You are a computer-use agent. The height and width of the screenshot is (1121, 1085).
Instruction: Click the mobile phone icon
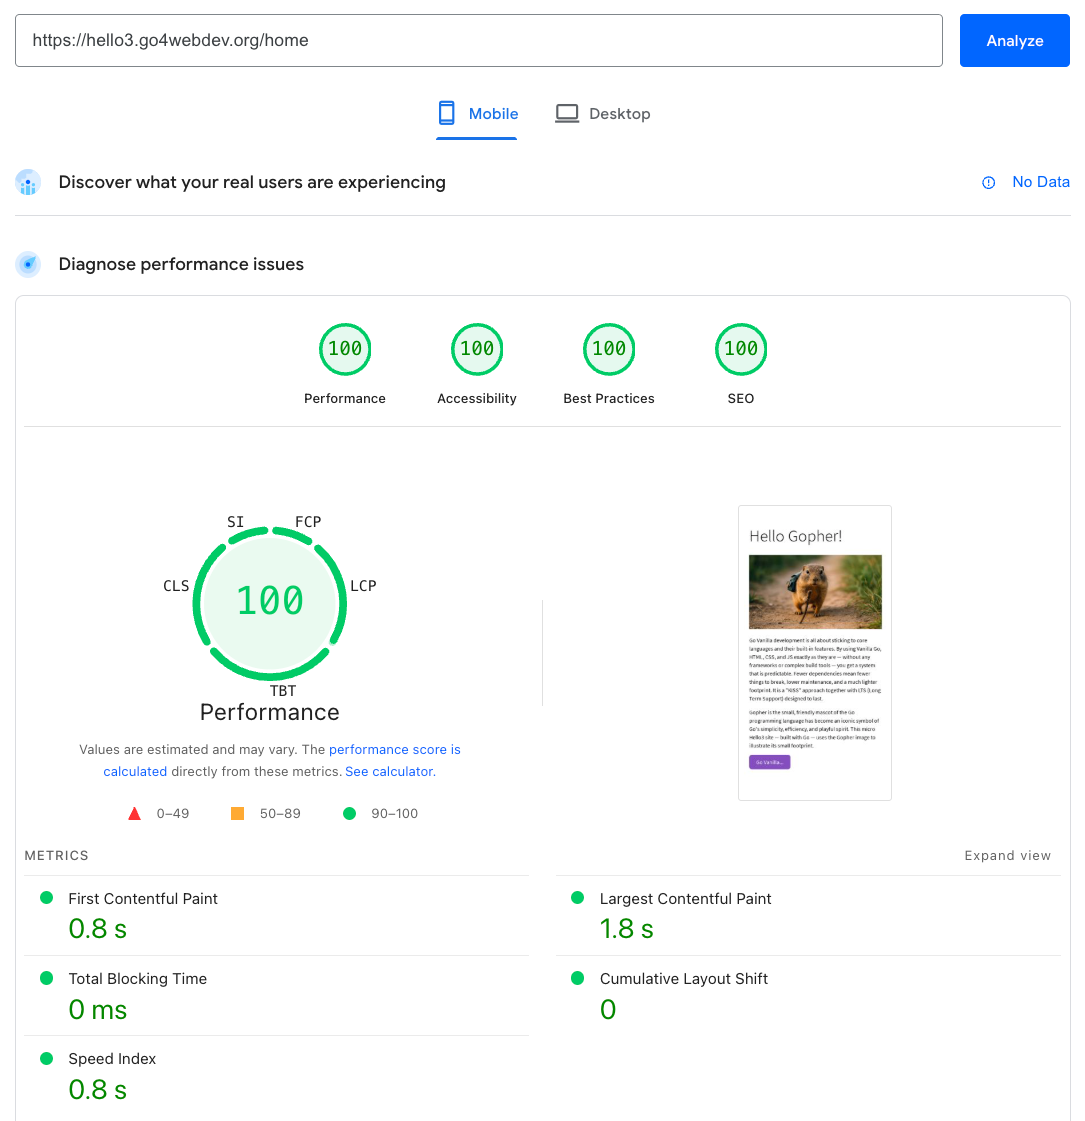point(447,113)
